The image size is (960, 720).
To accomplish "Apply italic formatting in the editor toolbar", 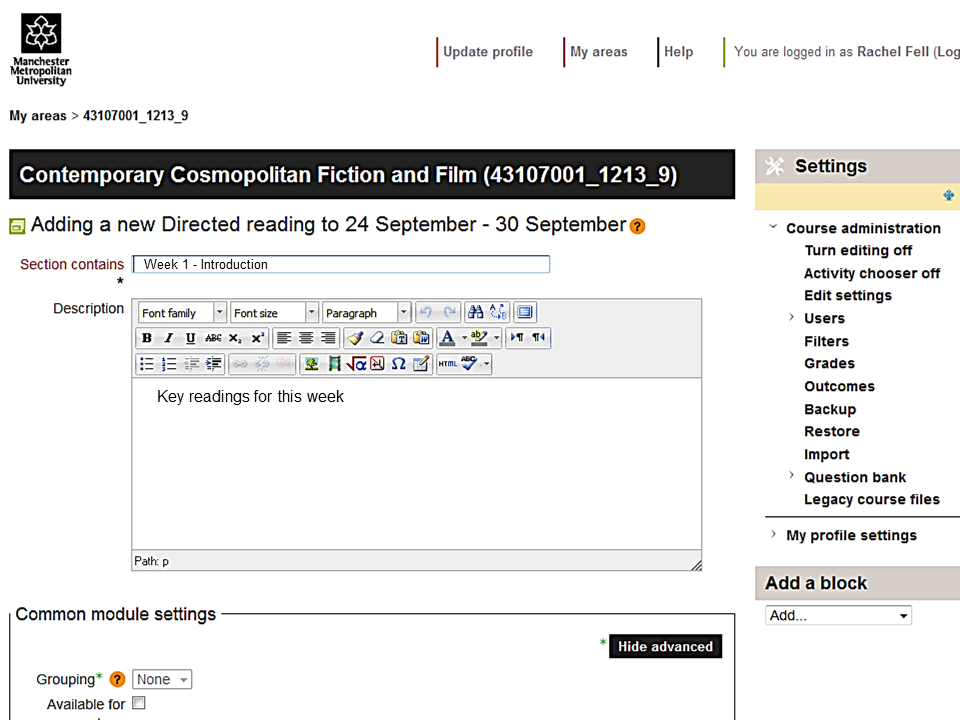I will pyautogui.click(x=168, y=338).
